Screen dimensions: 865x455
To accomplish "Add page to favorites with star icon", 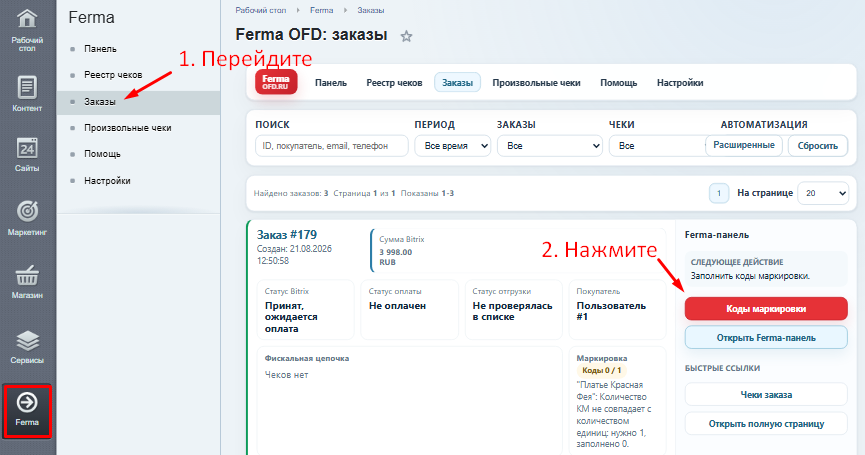I will [407, 36].
